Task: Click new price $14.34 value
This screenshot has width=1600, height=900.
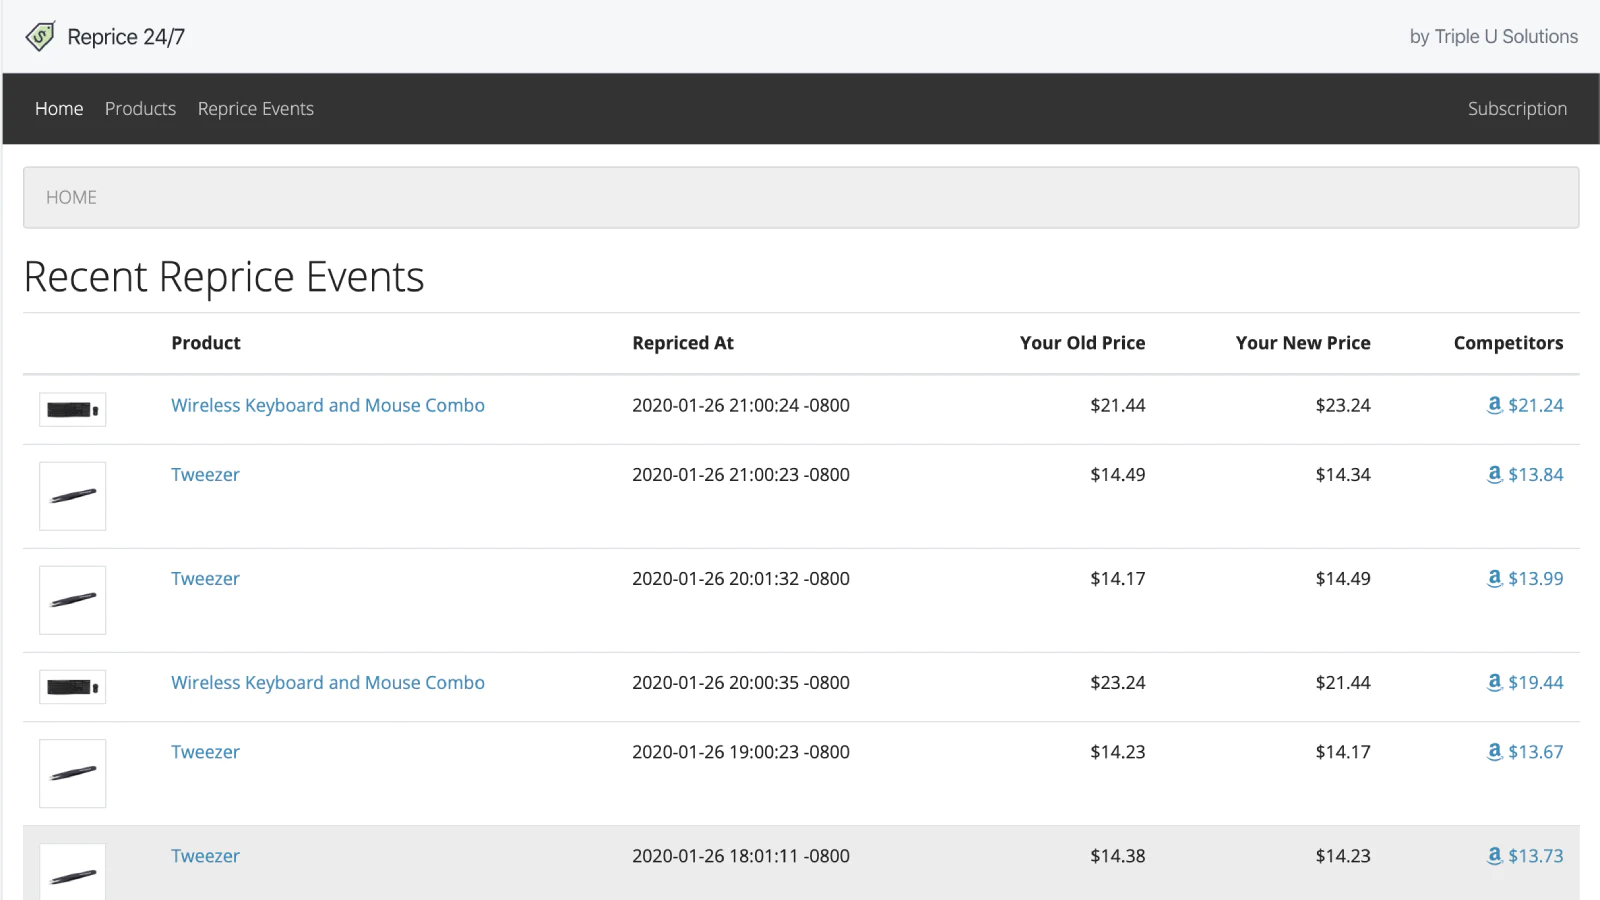Action: pos(1343,475)
